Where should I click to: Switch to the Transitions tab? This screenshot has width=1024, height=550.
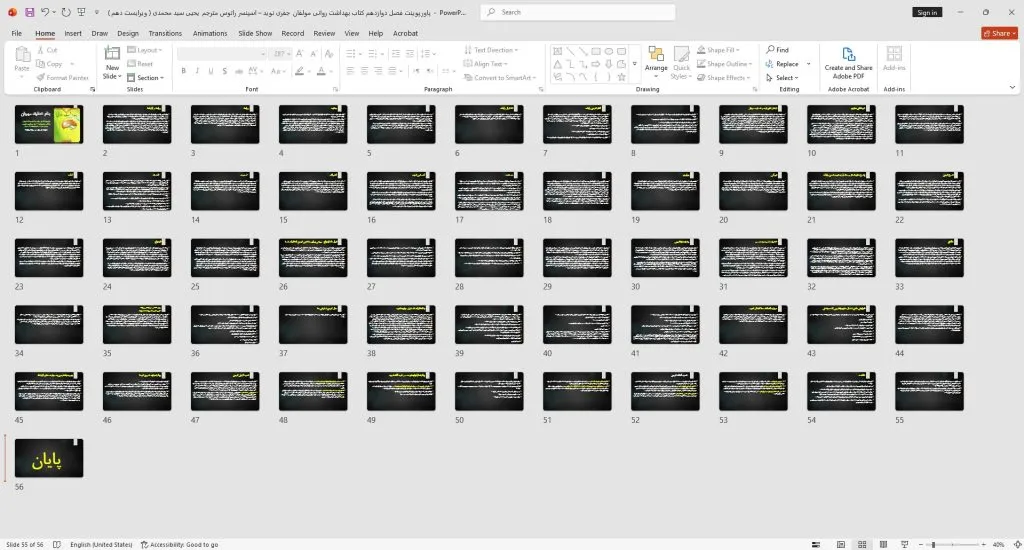(x=165, y=33)
